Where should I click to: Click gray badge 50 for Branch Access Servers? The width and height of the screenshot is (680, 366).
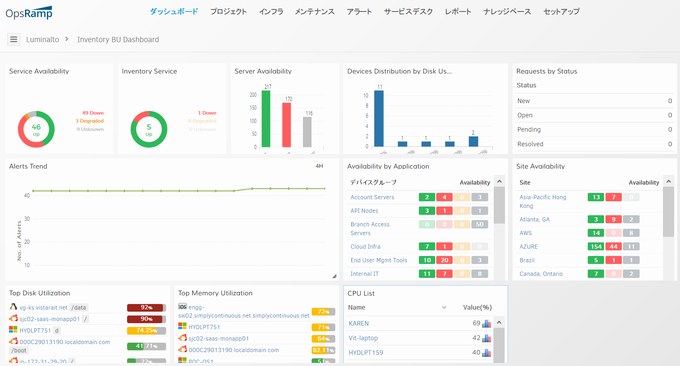(x=480, y=224)
